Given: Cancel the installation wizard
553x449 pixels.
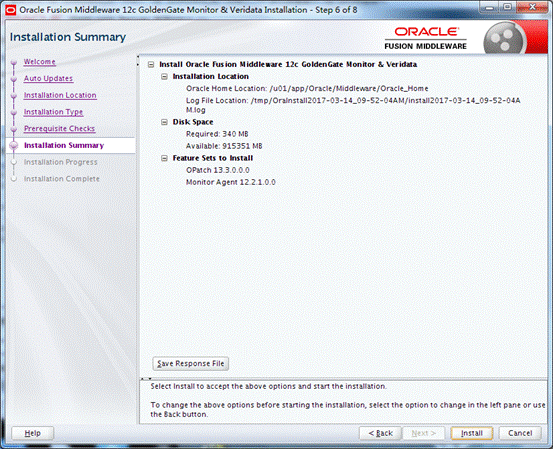Looking at the screenshot, I should (520, 433).
